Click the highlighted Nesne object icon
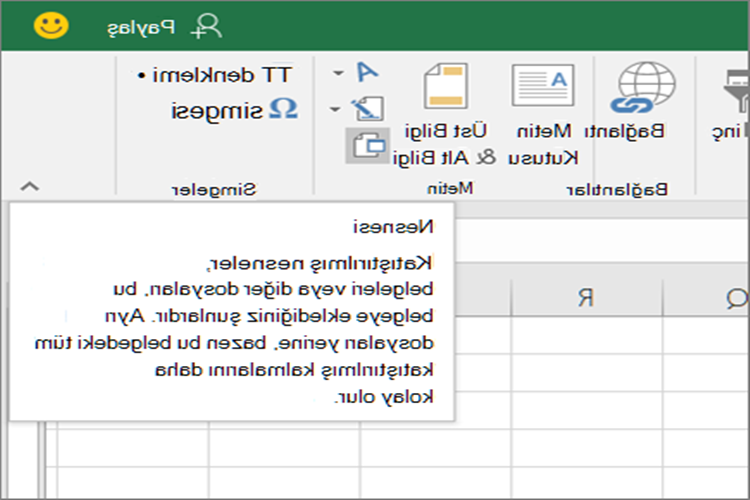750x500 pixels. click(368, 146)
